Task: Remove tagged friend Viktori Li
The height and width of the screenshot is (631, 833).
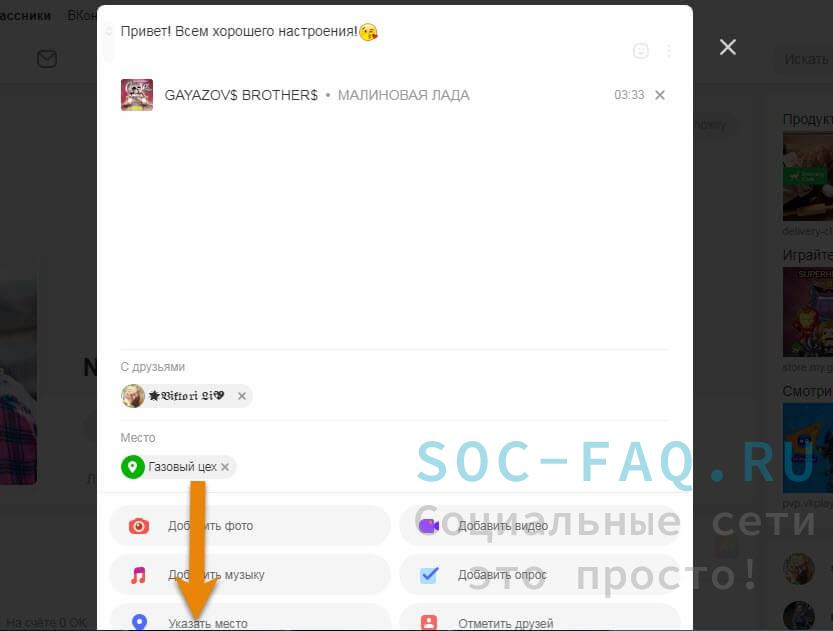Action: coord(242,396)
